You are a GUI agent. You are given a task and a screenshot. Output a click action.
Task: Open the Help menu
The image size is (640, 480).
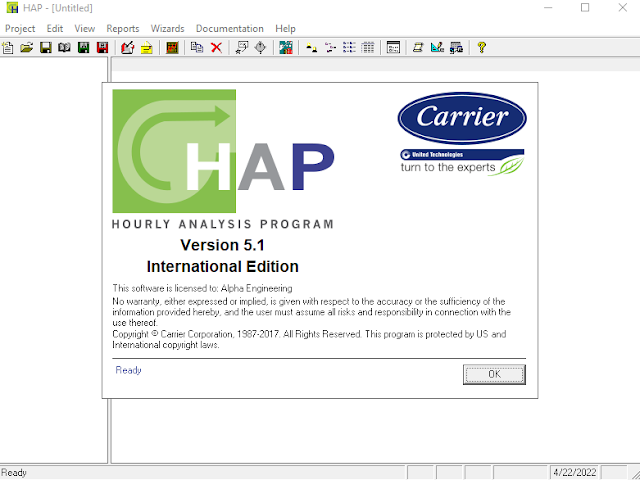(x=285, y=29)
